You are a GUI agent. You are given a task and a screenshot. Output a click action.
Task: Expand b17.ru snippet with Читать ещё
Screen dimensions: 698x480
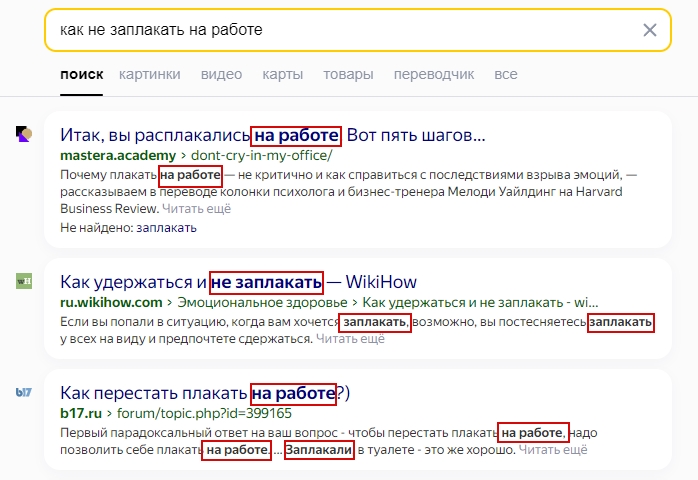coord(553,450)
